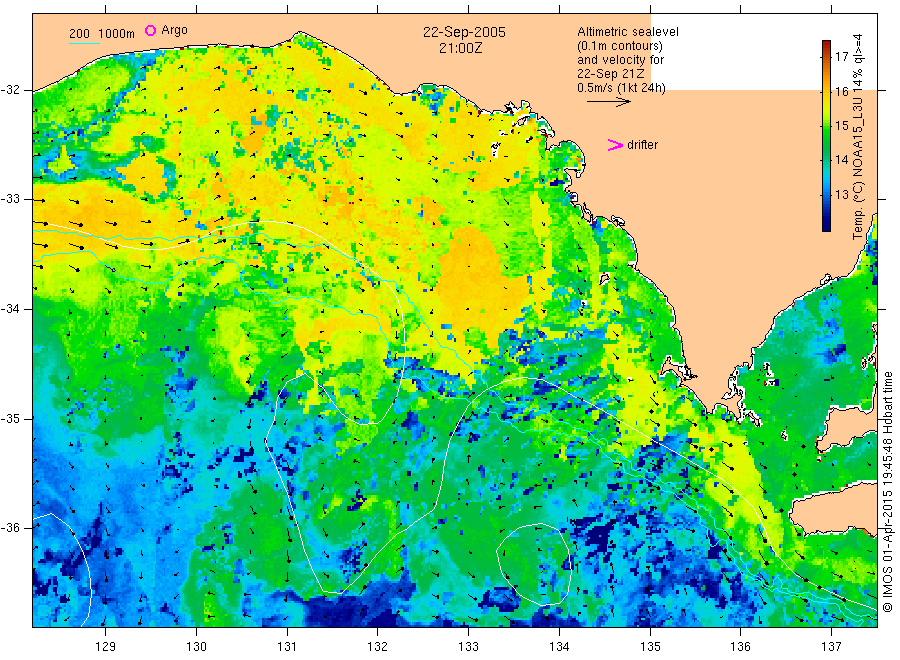Viewport: 900px width, 660px height.
Task: Click the 'drifter' legend label
Action: pyautogui.click(x=642, y=145)
